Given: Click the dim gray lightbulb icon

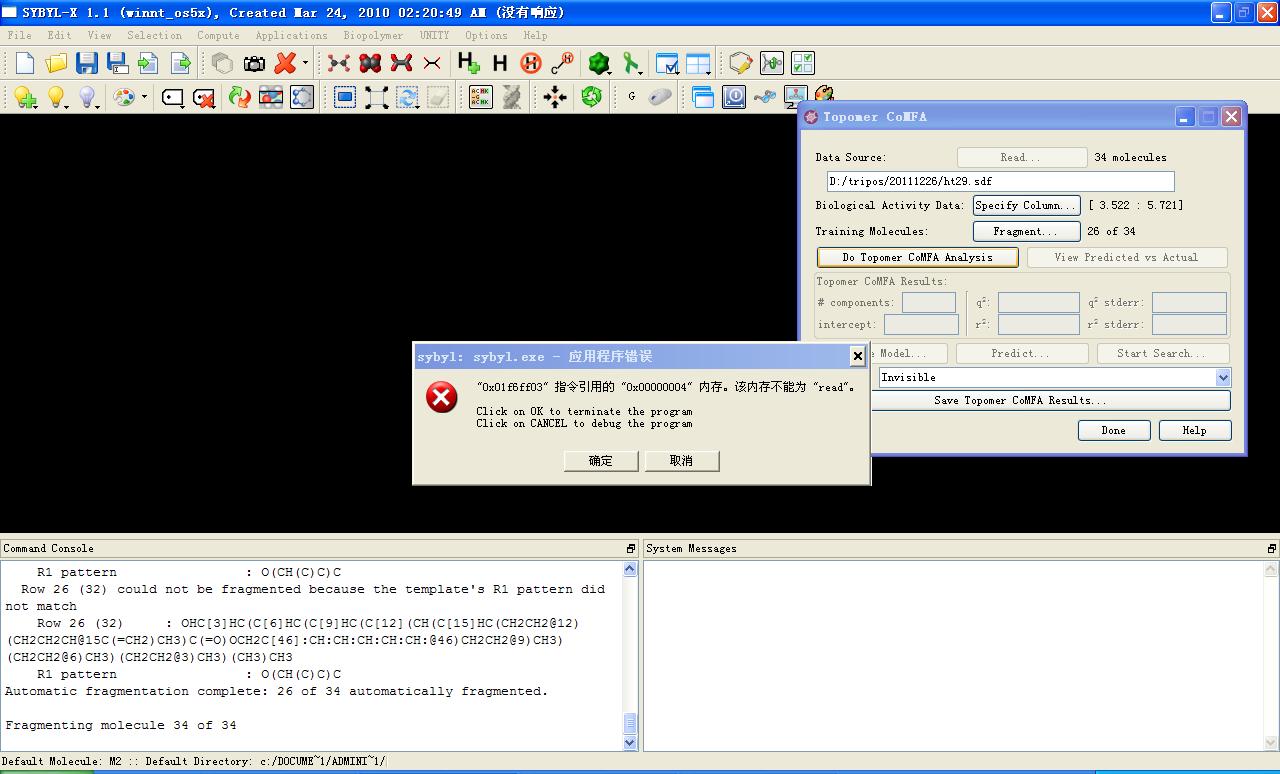Looking at the screenshot, I should tap(87, 97).
